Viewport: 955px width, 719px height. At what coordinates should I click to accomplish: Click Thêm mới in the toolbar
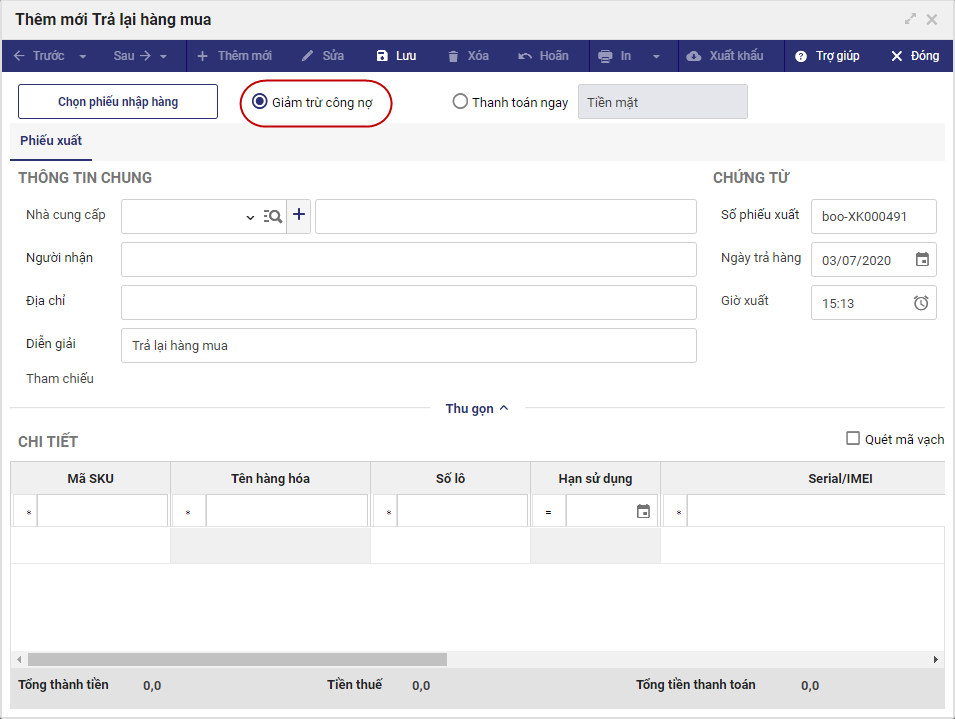234,56
